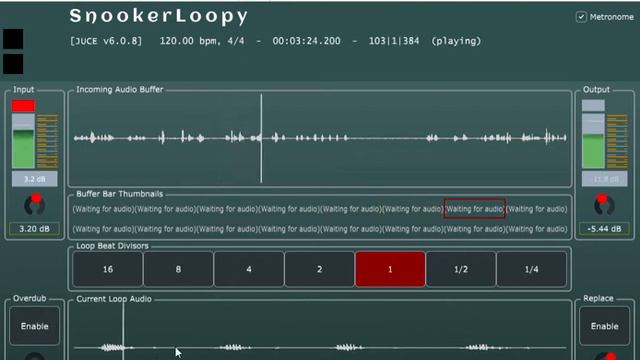Click the SnookerLoopy title
640x360 pixels.
(x=159, y=16)
